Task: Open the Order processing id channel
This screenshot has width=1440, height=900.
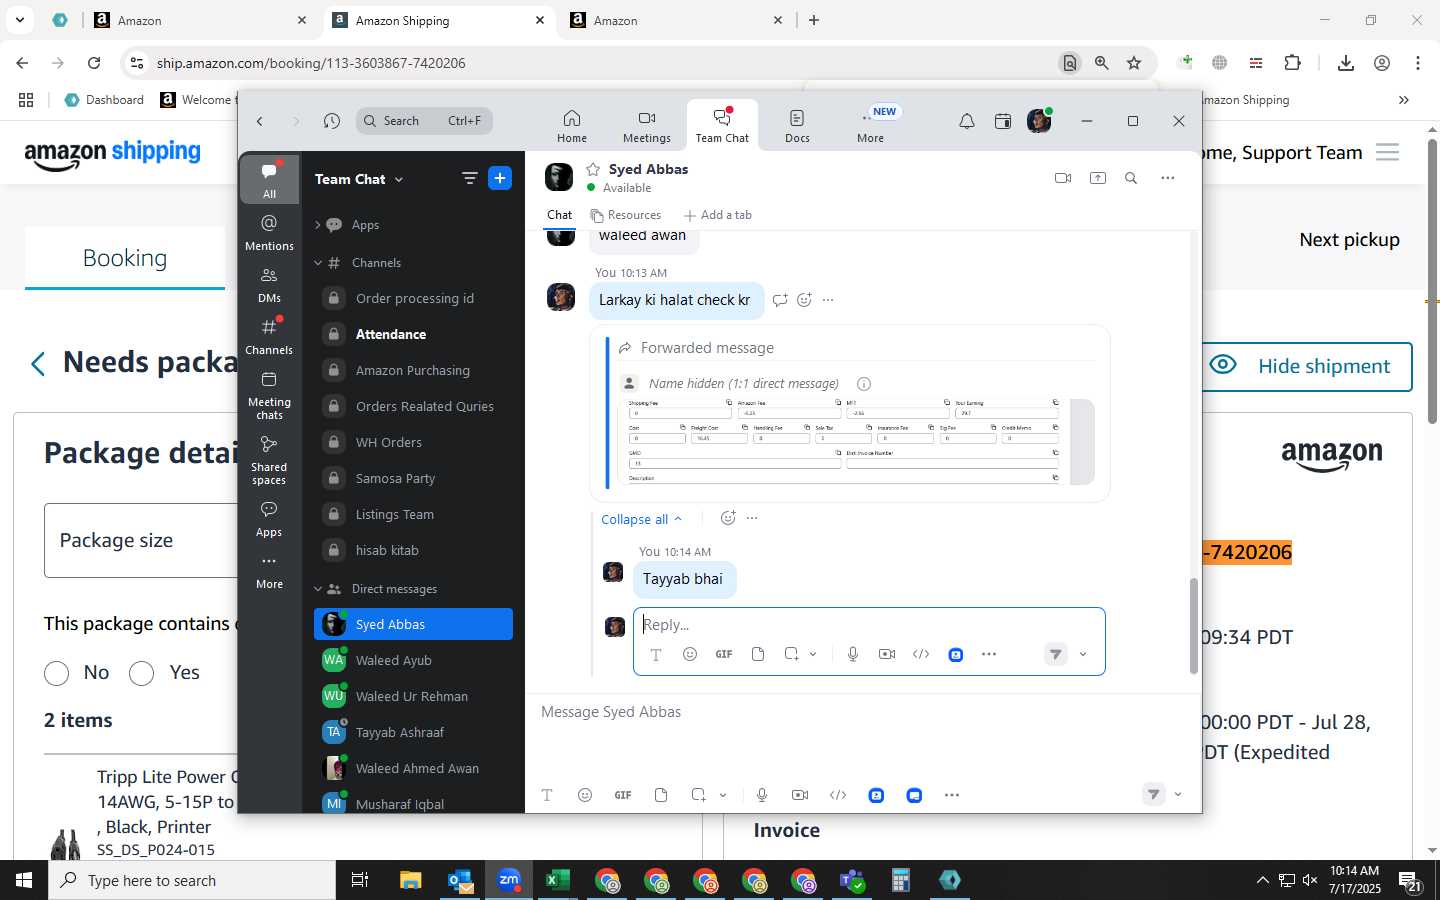Action: click(x=414, y=298)
